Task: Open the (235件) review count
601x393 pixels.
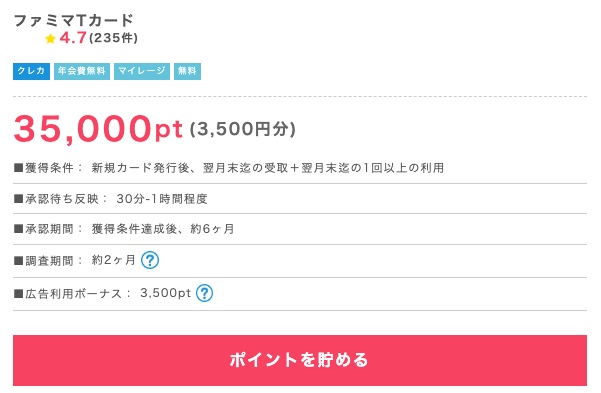Action: [113, 38]
